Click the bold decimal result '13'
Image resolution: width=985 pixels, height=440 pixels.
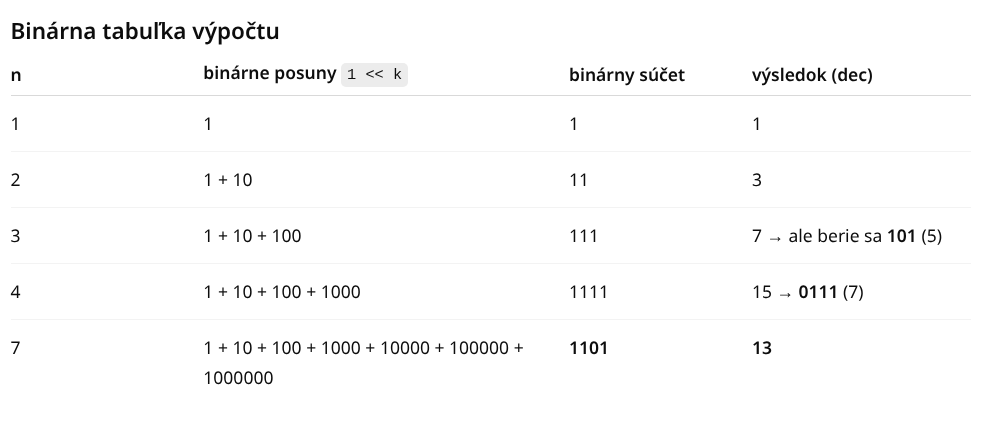coord(762,348)
